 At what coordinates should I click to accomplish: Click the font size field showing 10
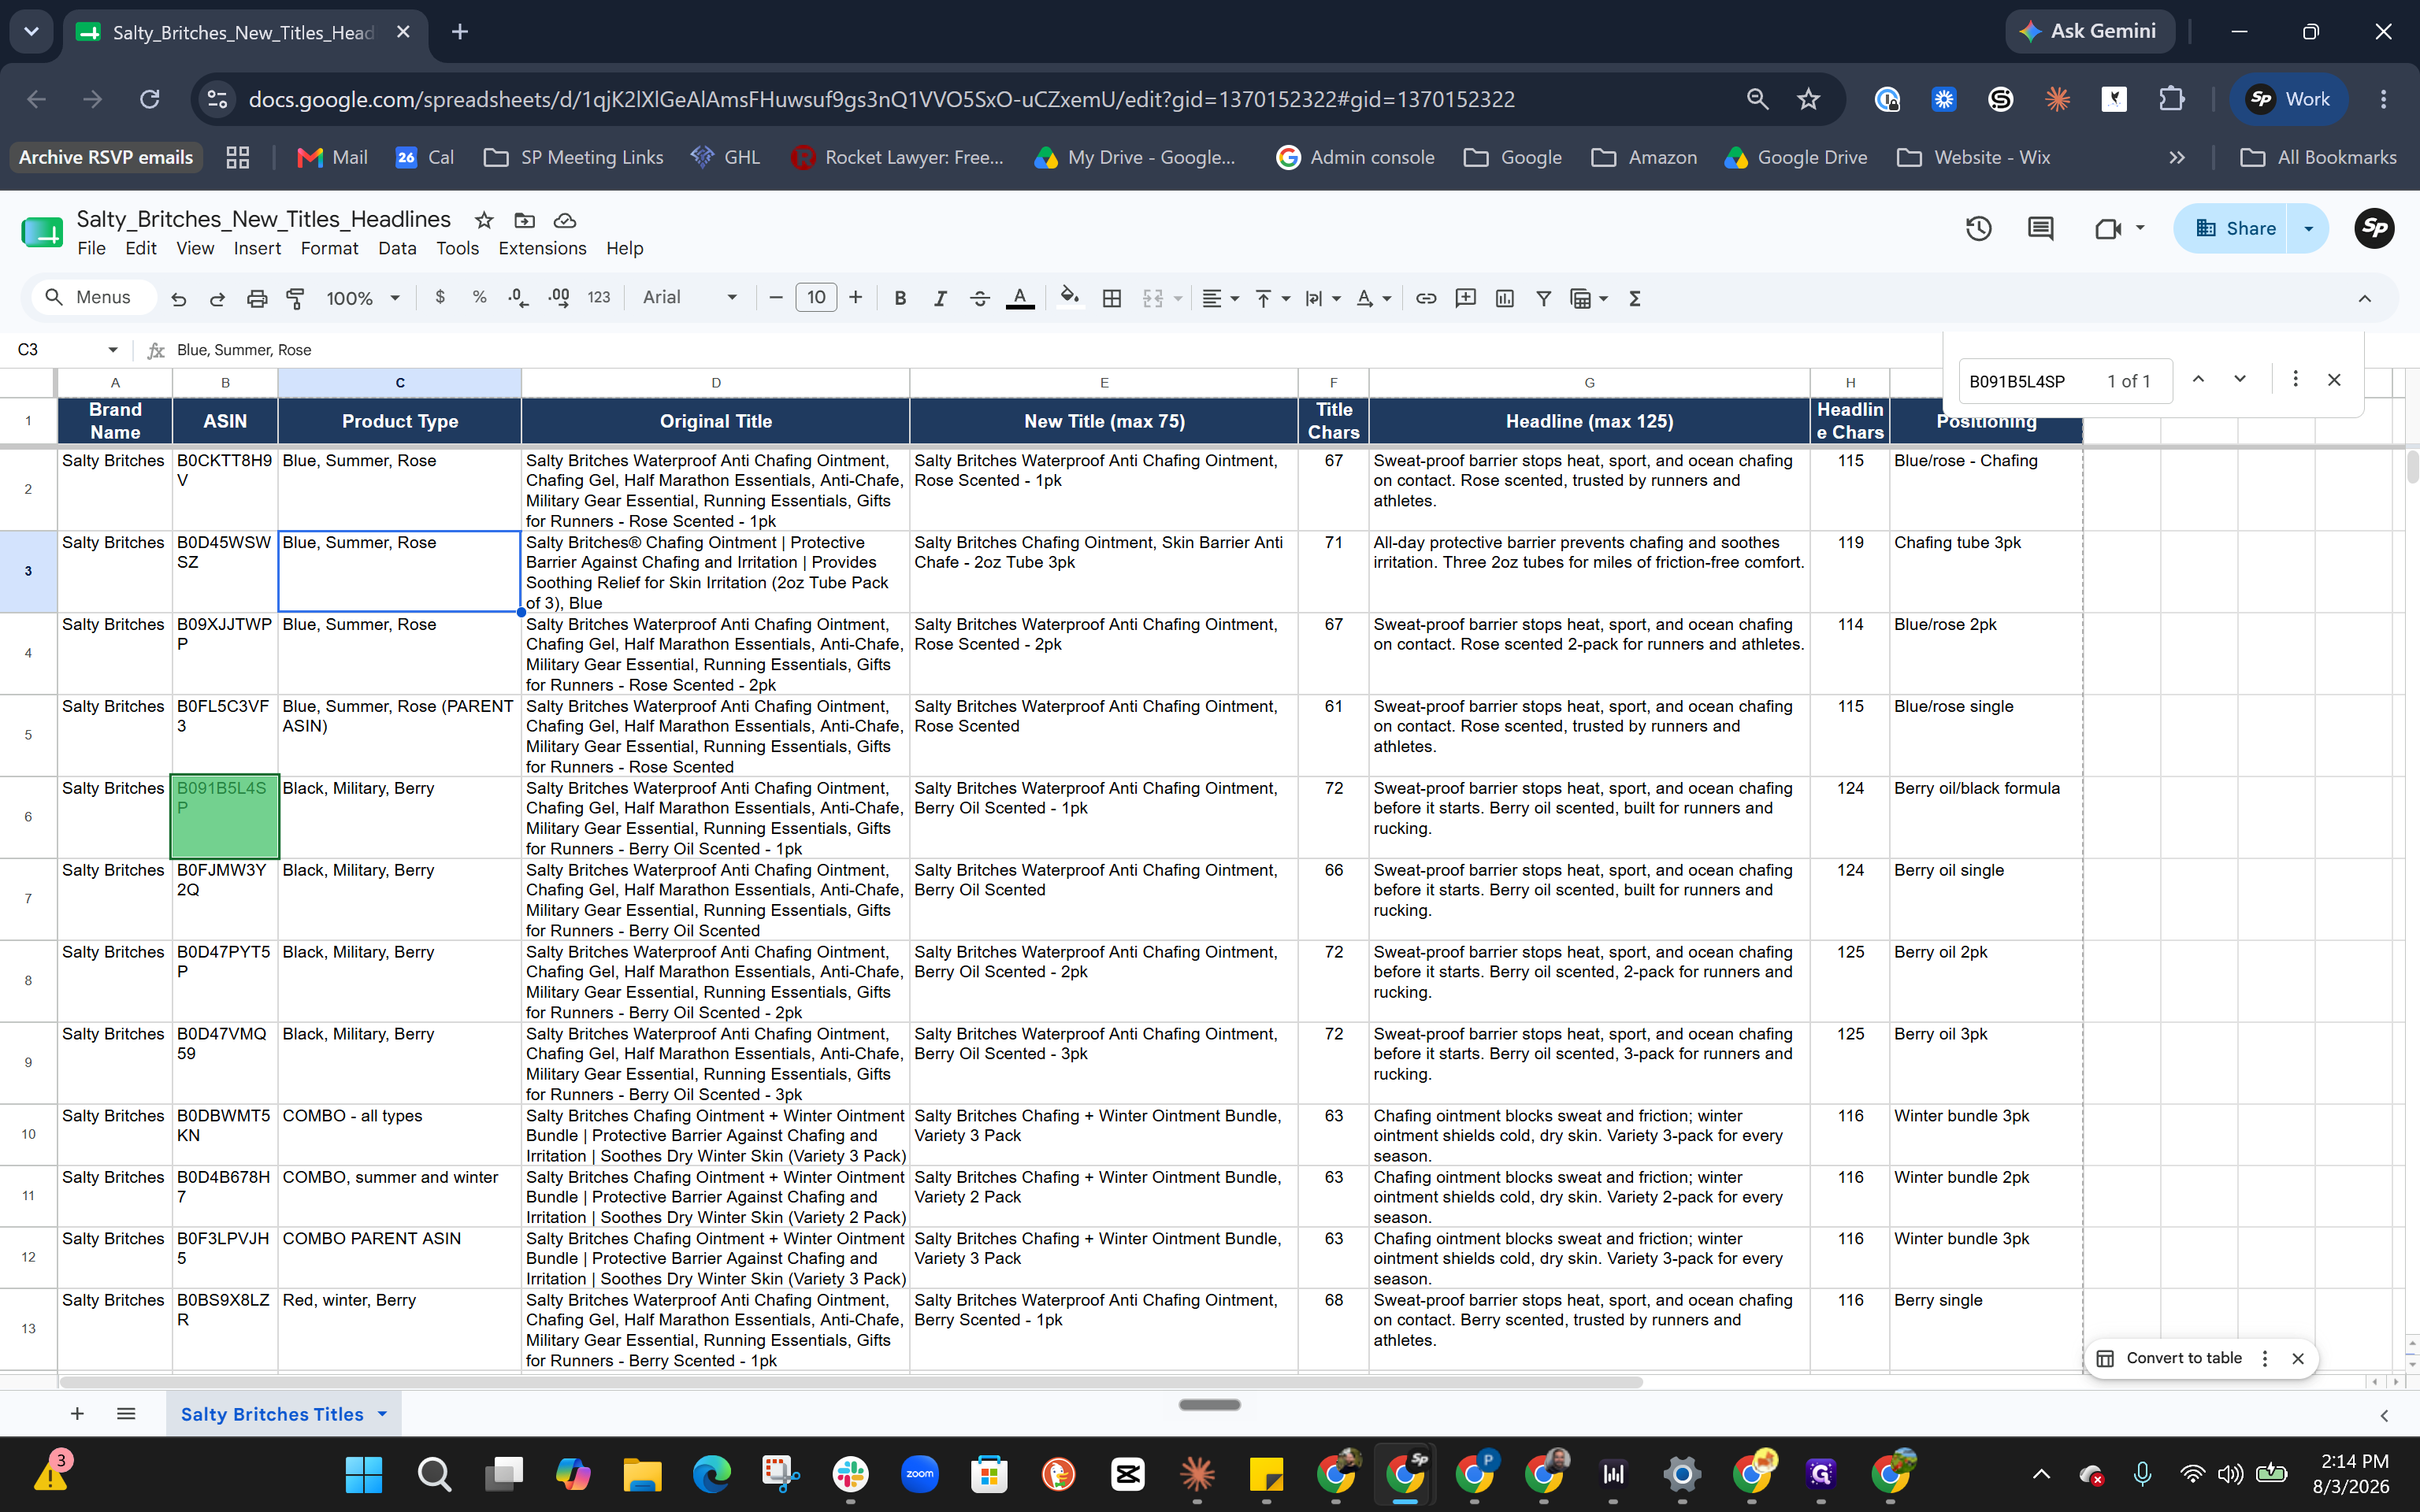(816, 297)
